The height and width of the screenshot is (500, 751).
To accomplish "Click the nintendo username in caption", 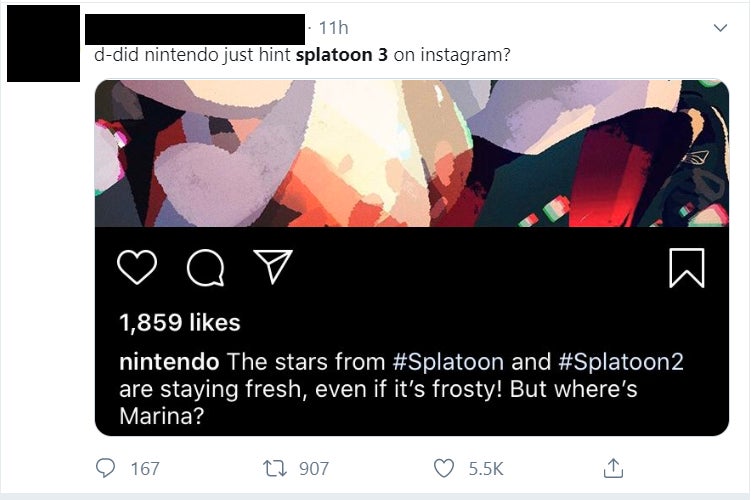I will [169, 362].
